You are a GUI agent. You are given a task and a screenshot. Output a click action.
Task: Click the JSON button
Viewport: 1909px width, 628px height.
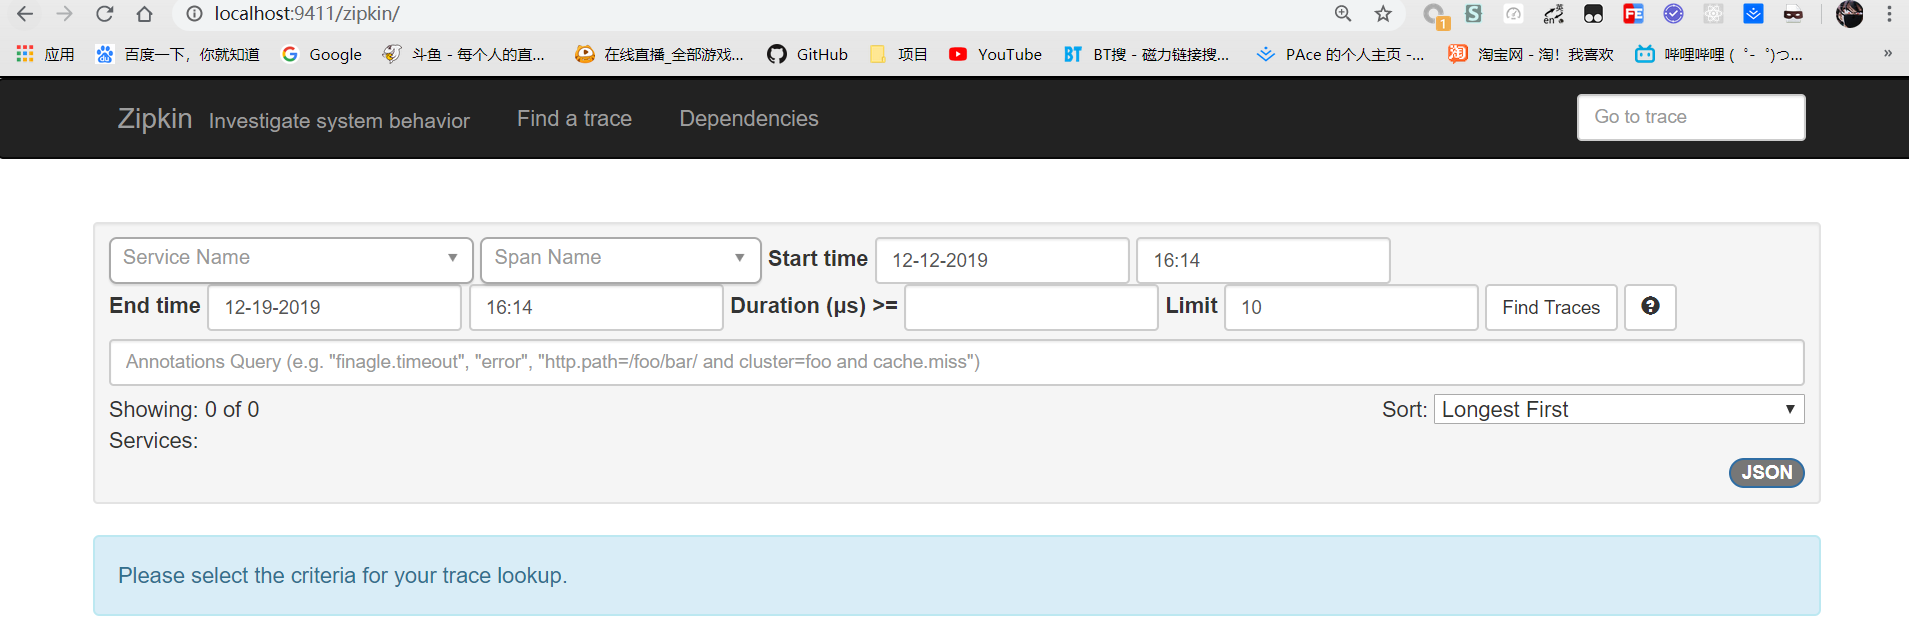click(1766, 472)
